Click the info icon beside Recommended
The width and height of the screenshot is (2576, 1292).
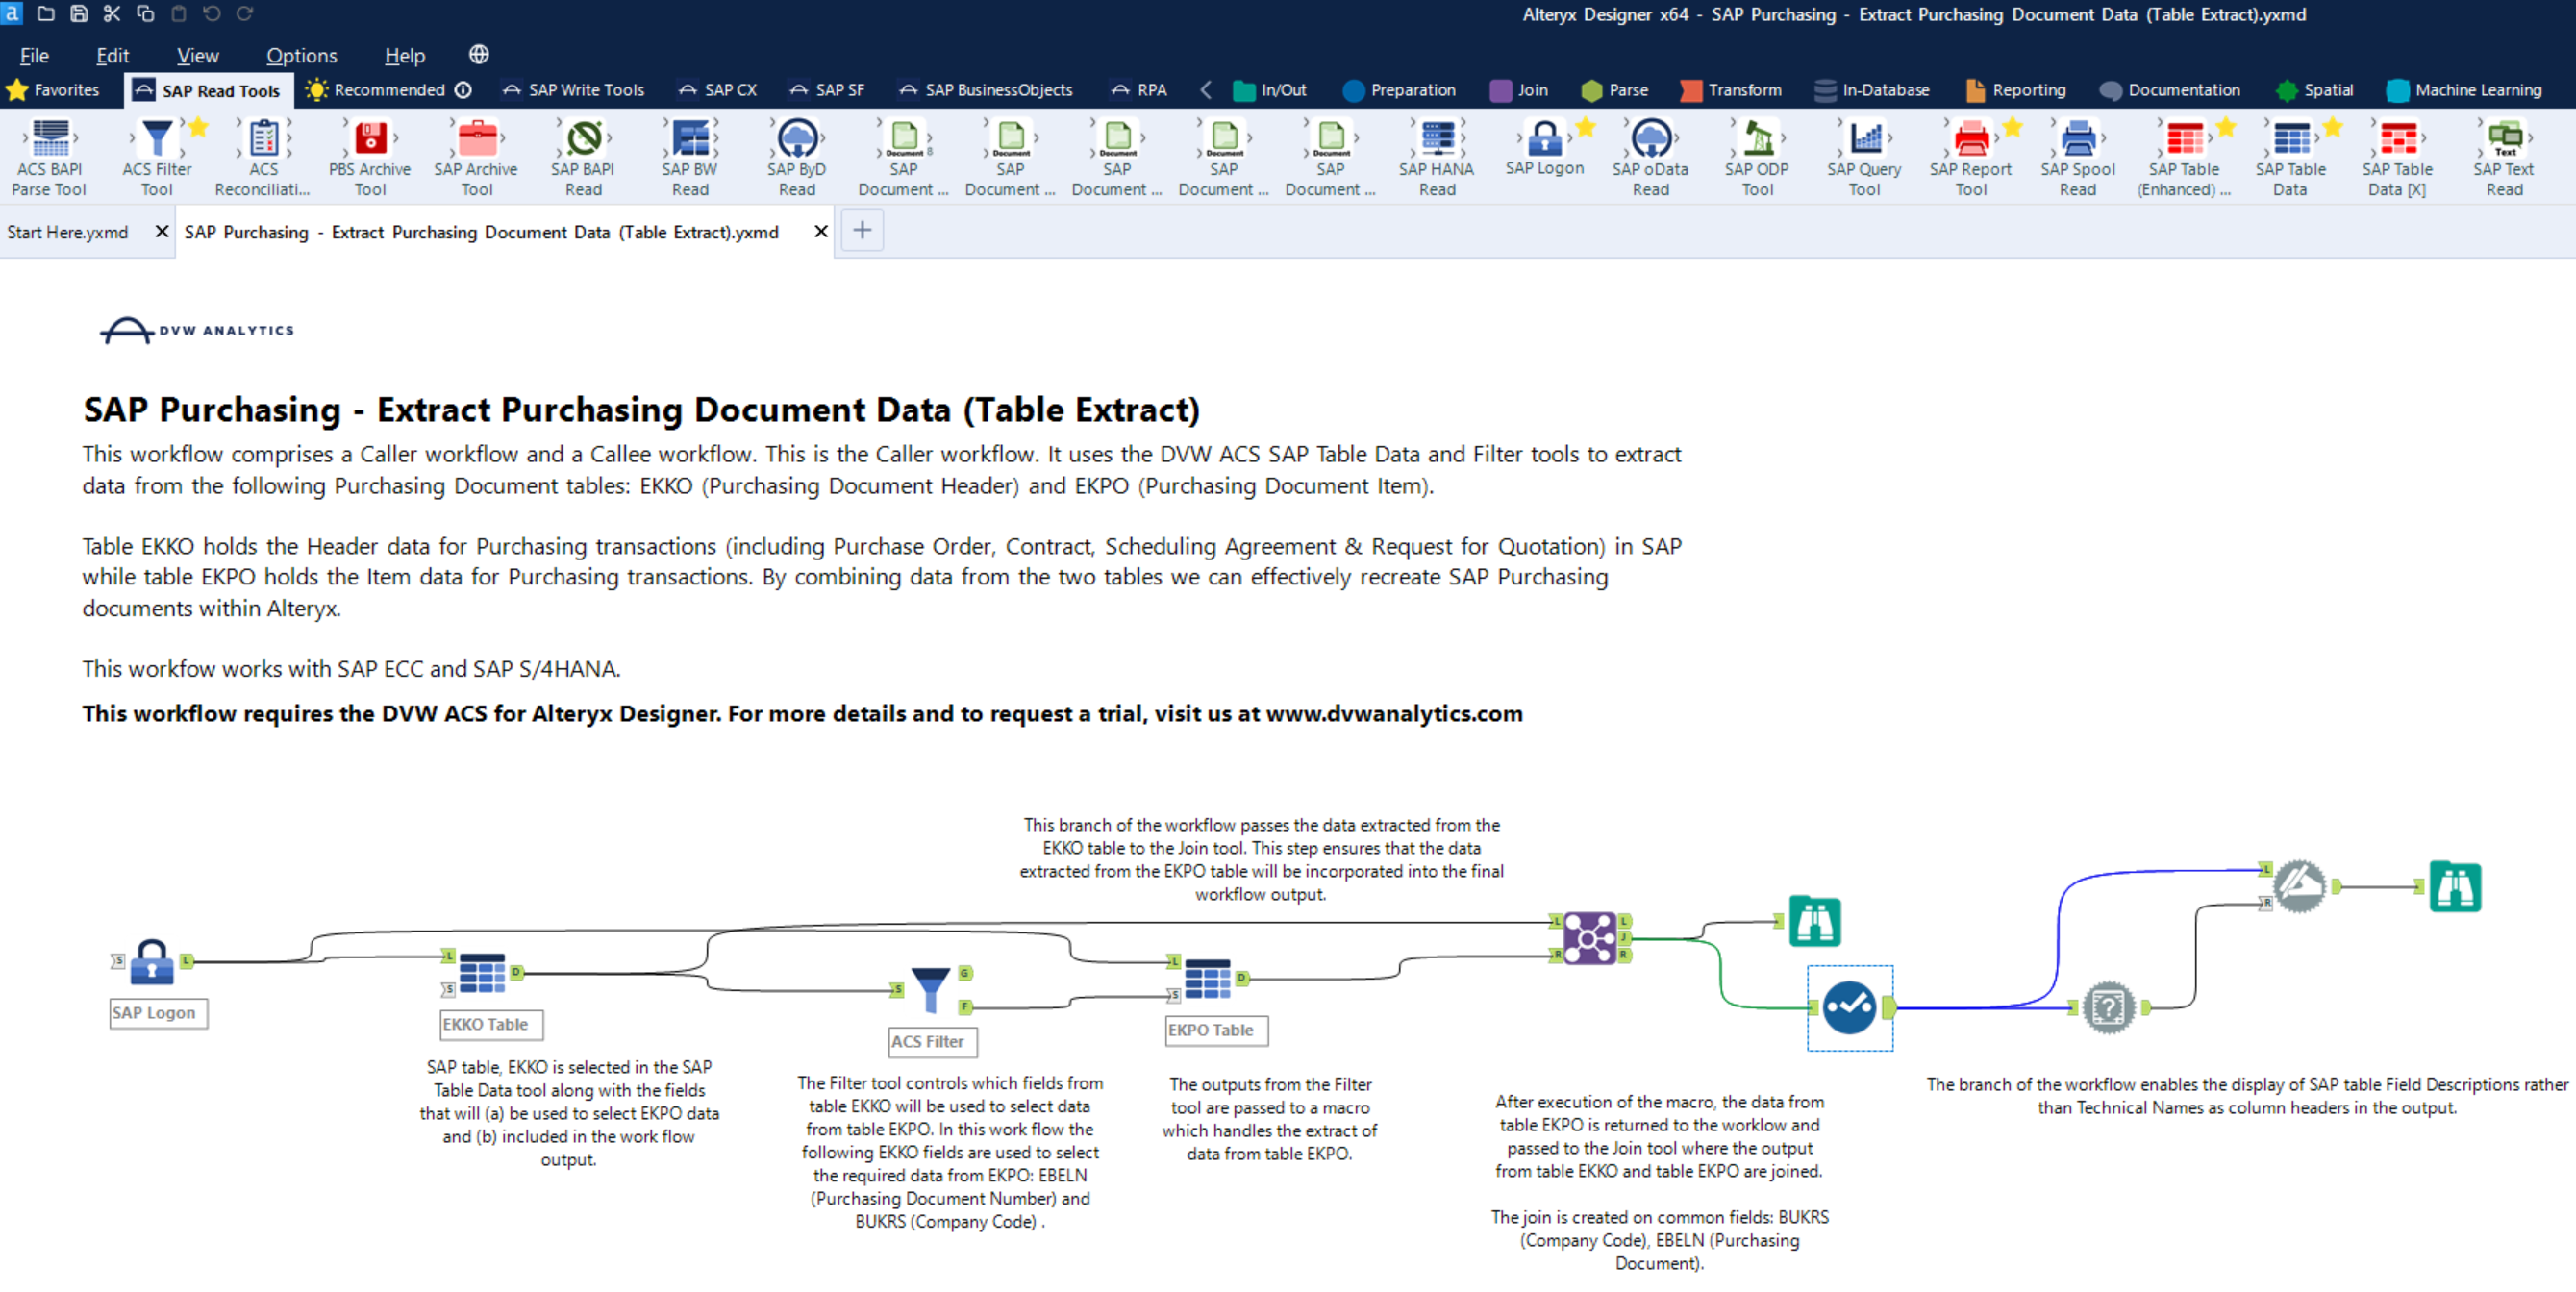[x=463, y=89]
